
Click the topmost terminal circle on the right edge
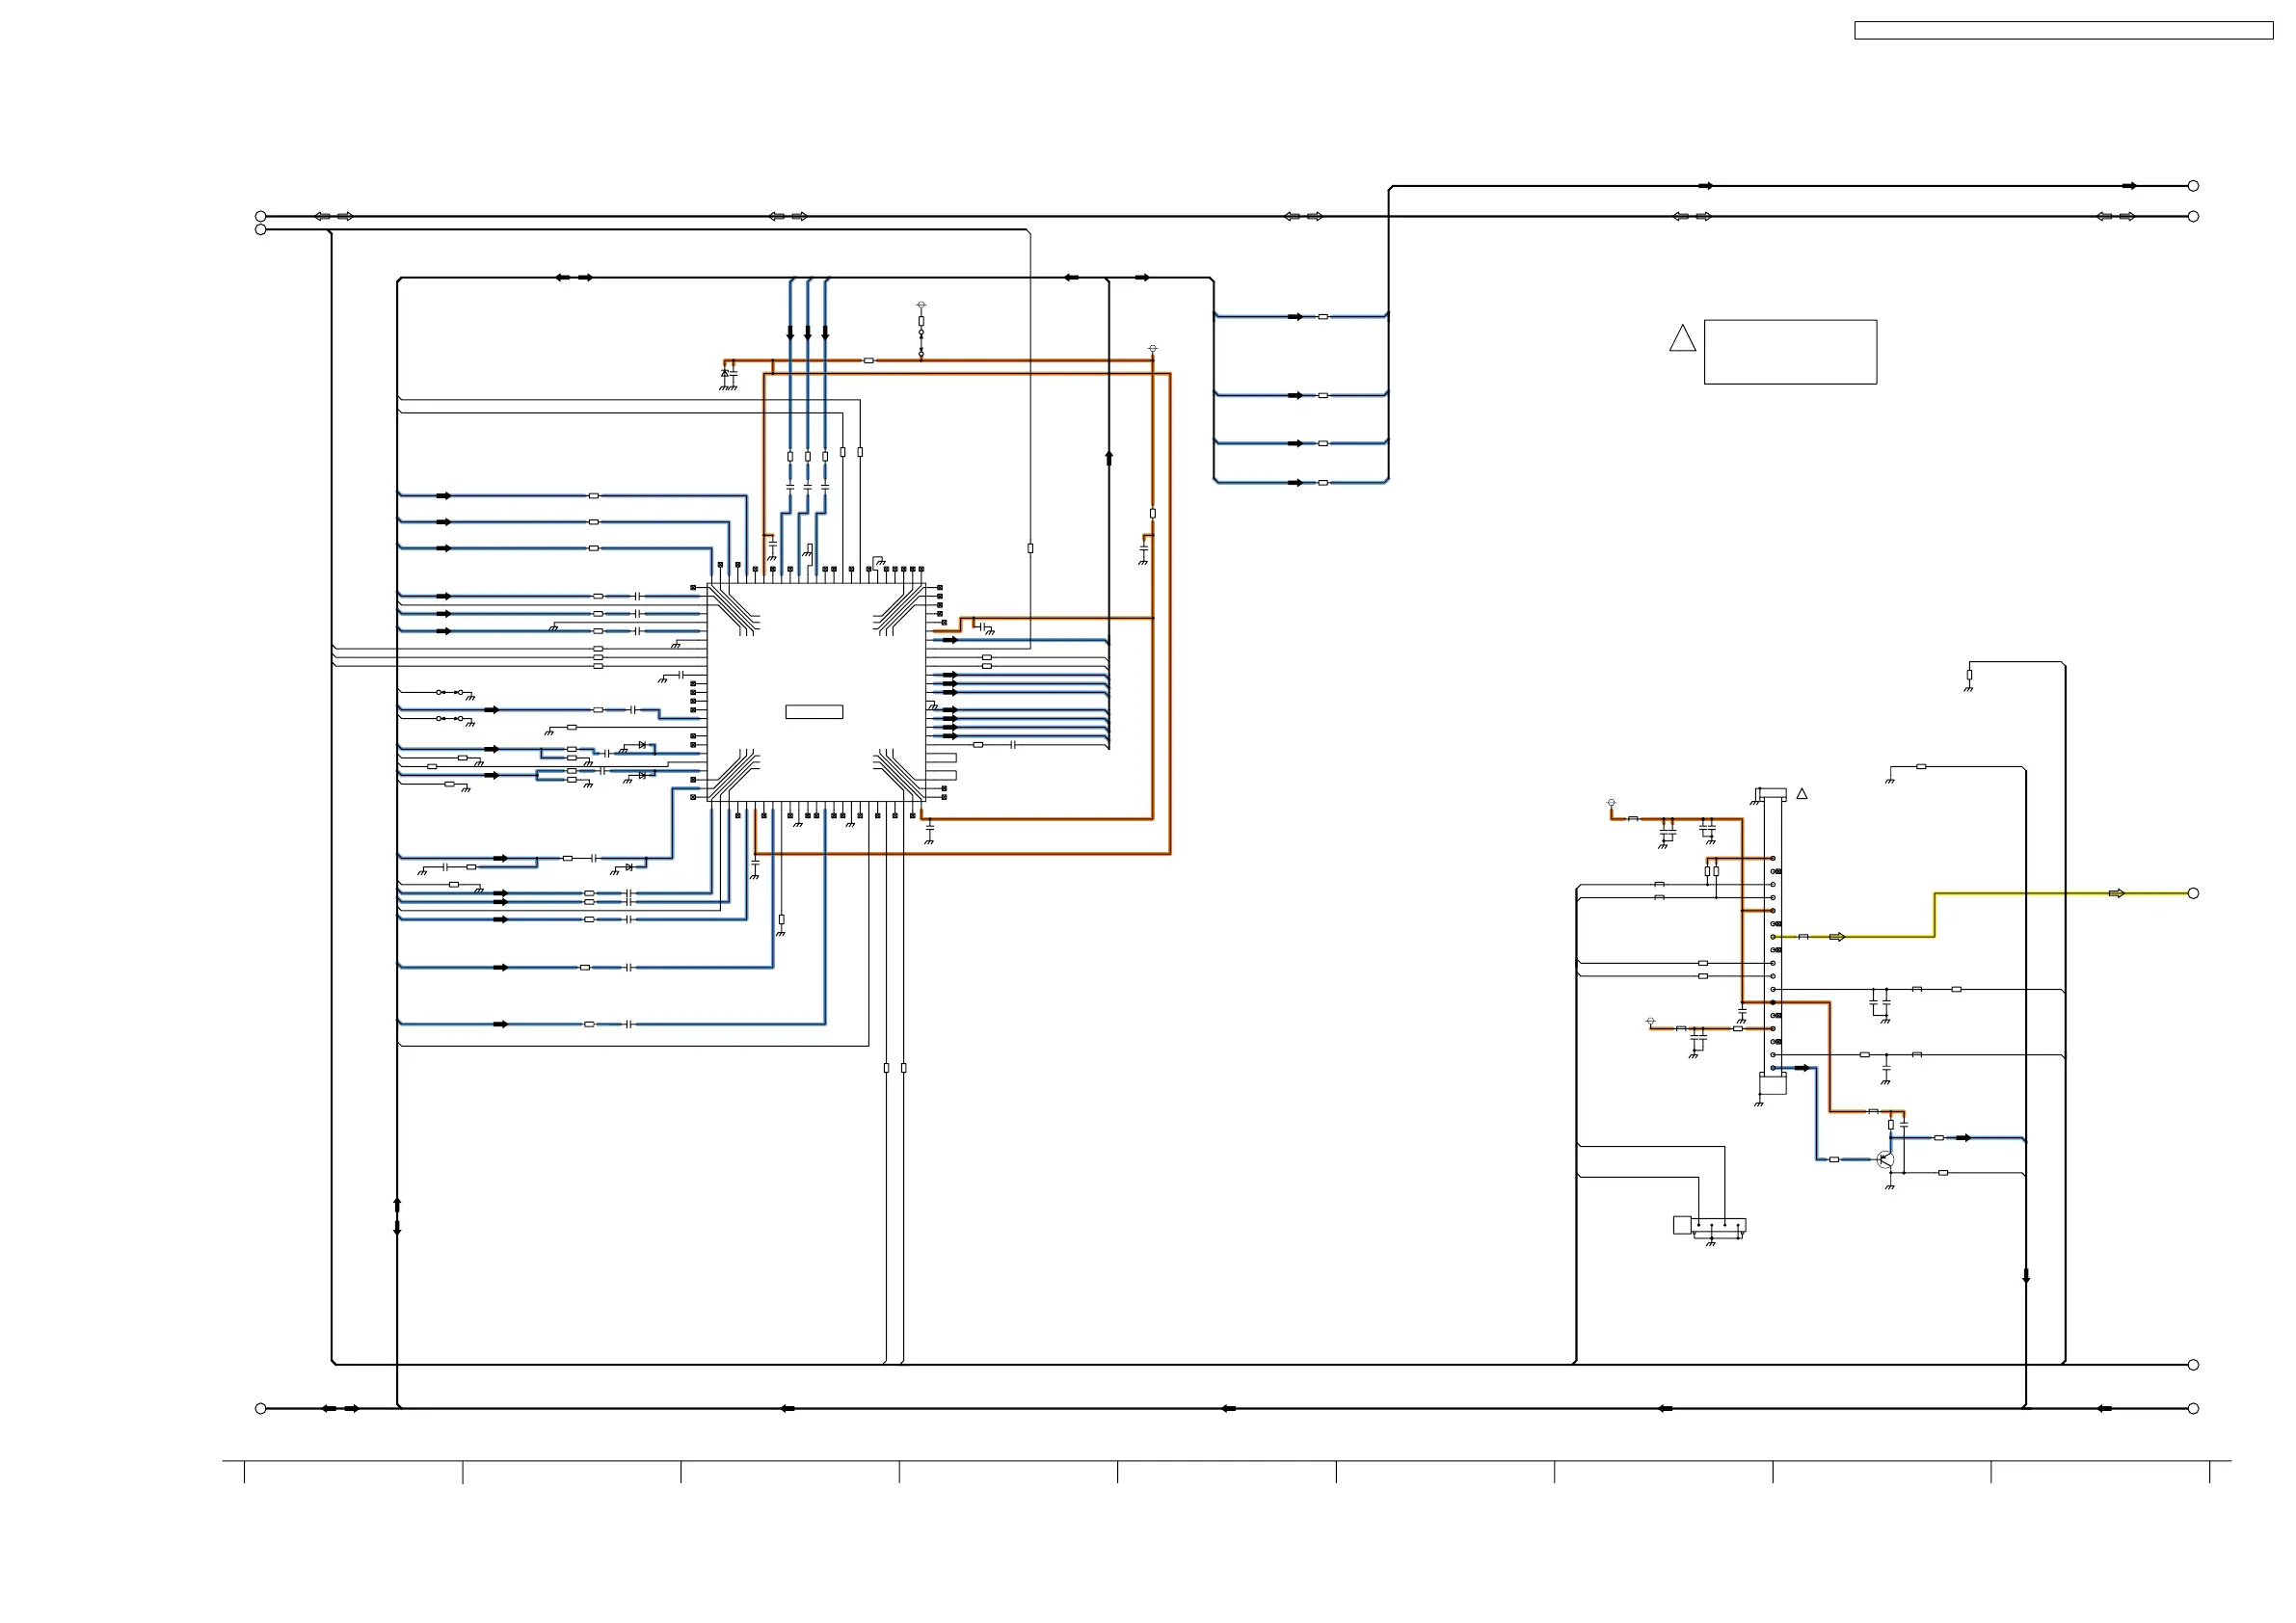(x=2193, y=186)
